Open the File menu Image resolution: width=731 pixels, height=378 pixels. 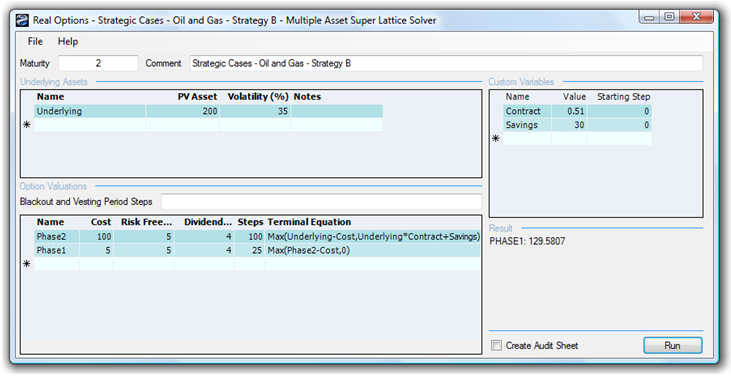pos(35,41)
